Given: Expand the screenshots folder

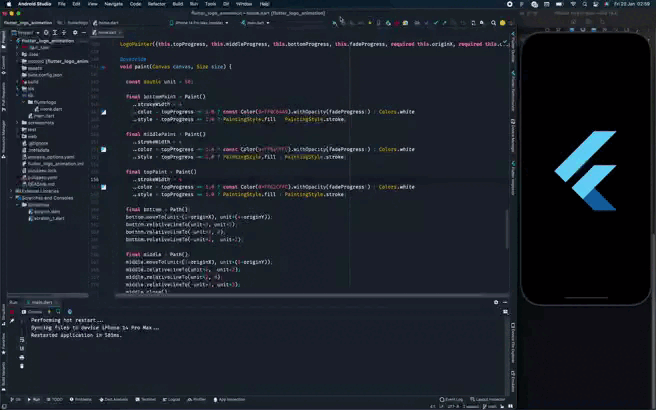Looking at the screenshot, I should 18,123.
